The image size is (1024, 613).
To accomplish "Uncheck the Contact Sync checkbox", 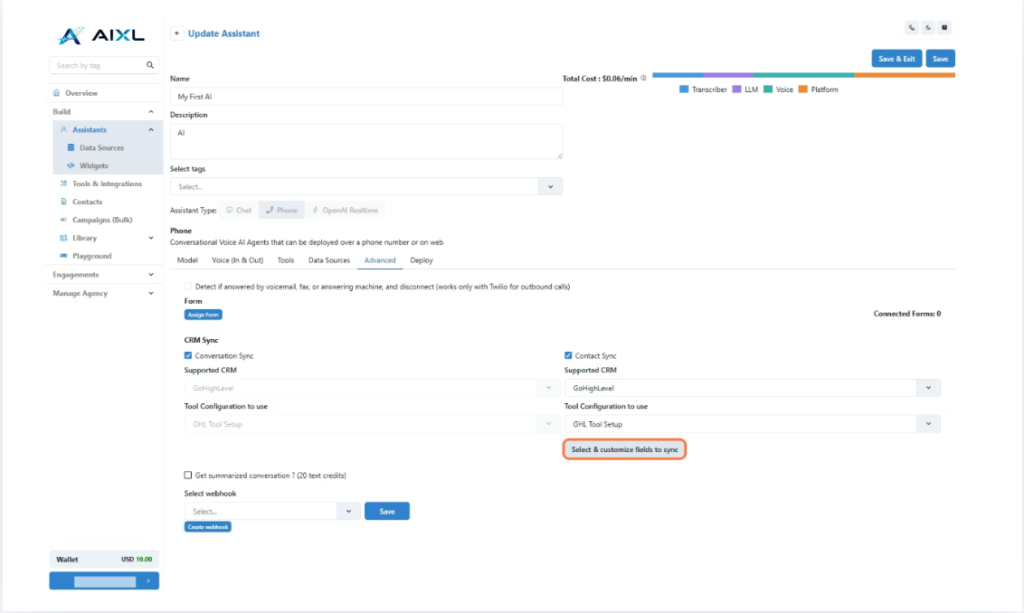I will (568, 355).
